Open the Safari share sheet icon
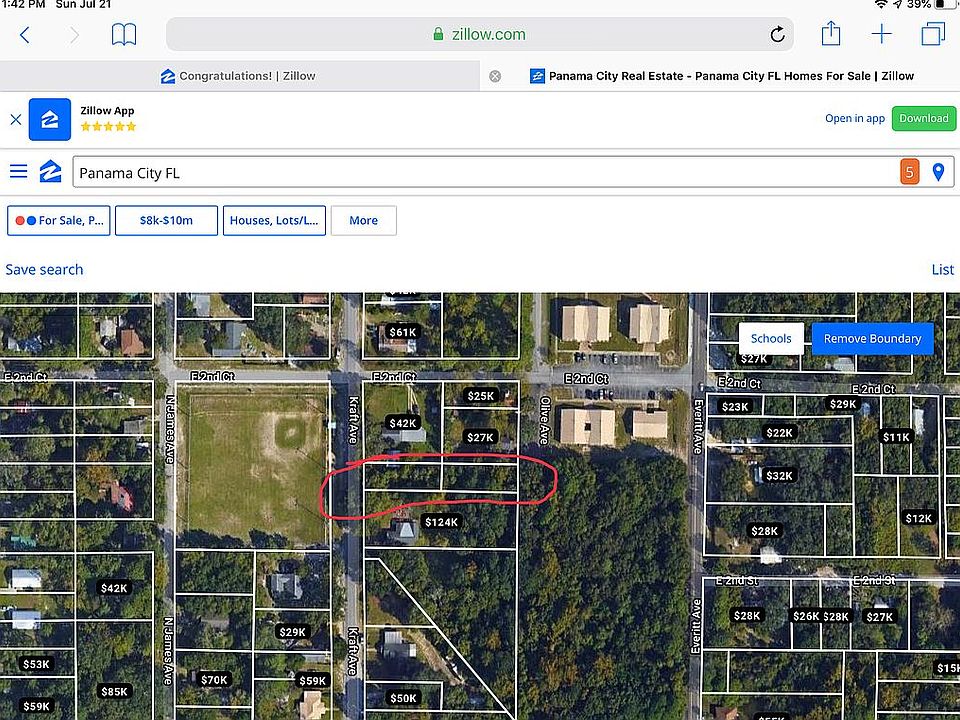 830,33
